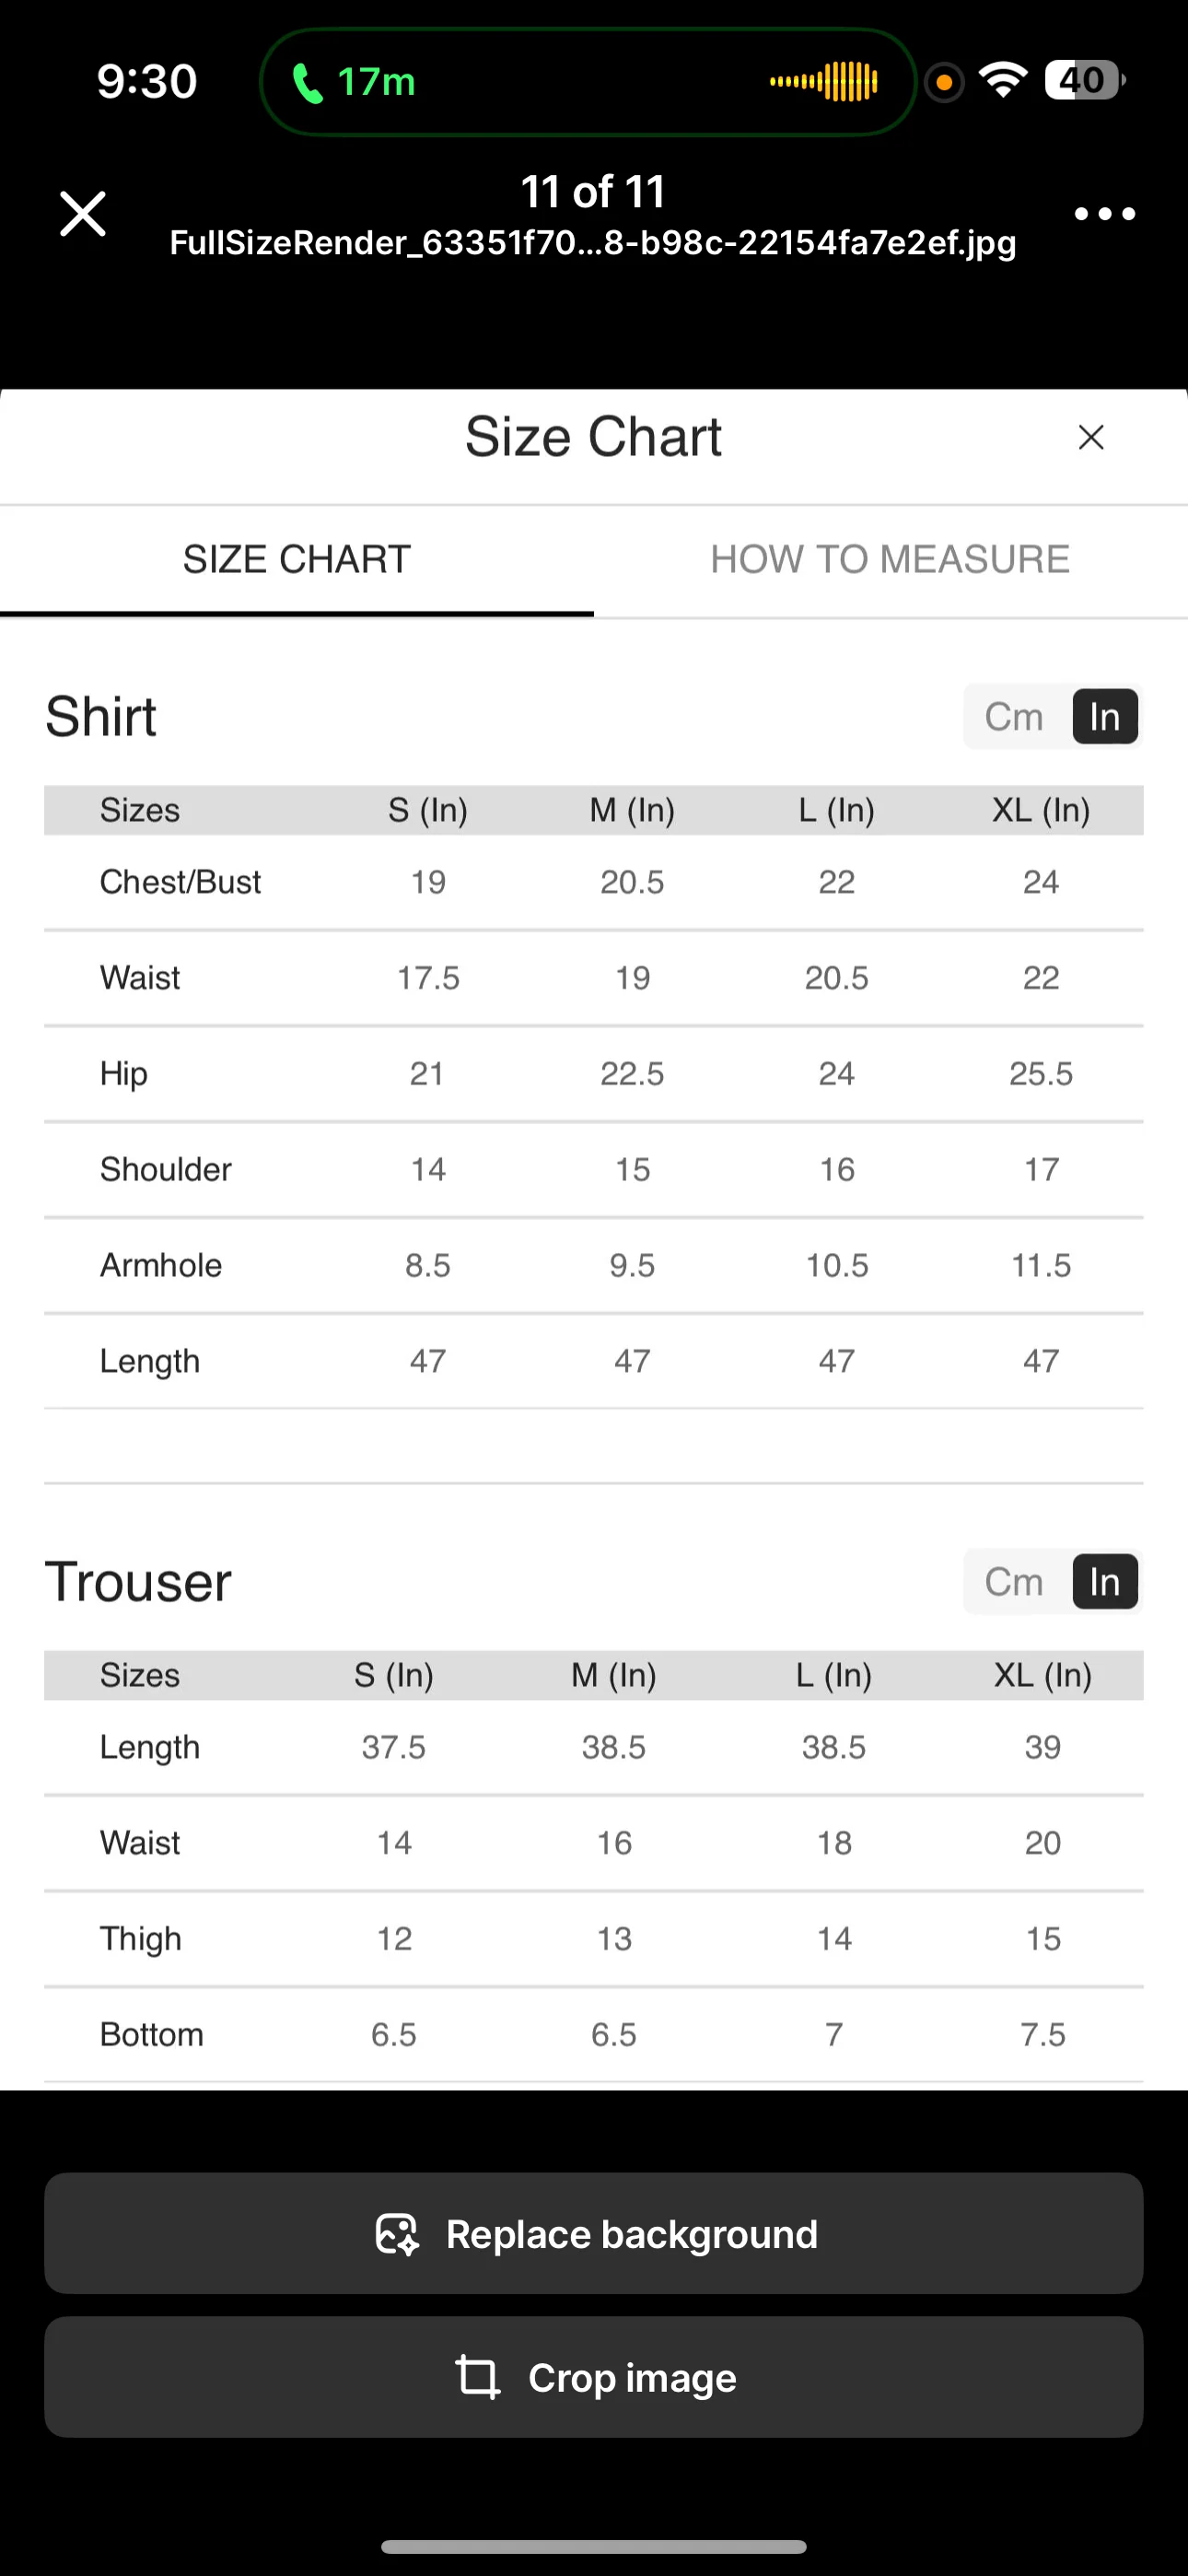This screenshot has height=2576, width=1188.
Task: Tap the crop icon in Crop image
Action: 477,2377
